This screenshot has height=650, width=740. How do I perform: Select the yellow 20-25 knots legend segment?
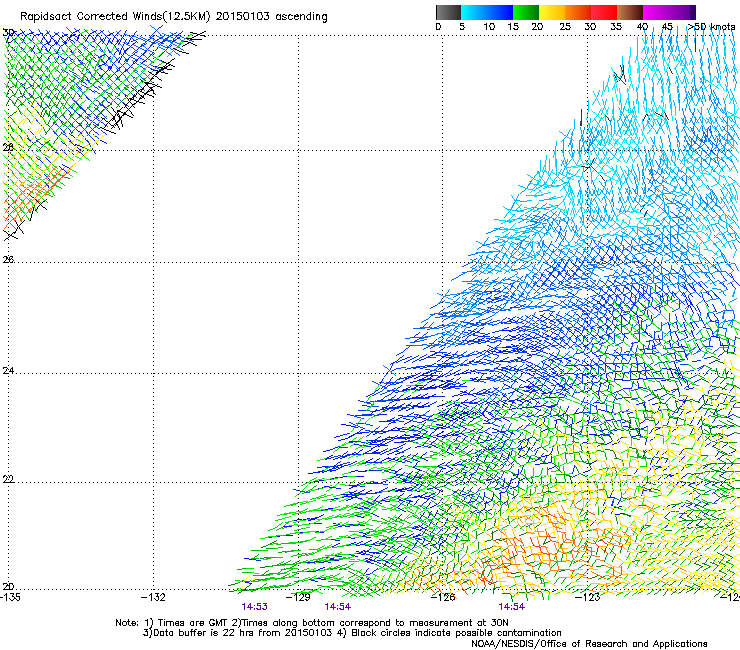coord(552,12)
